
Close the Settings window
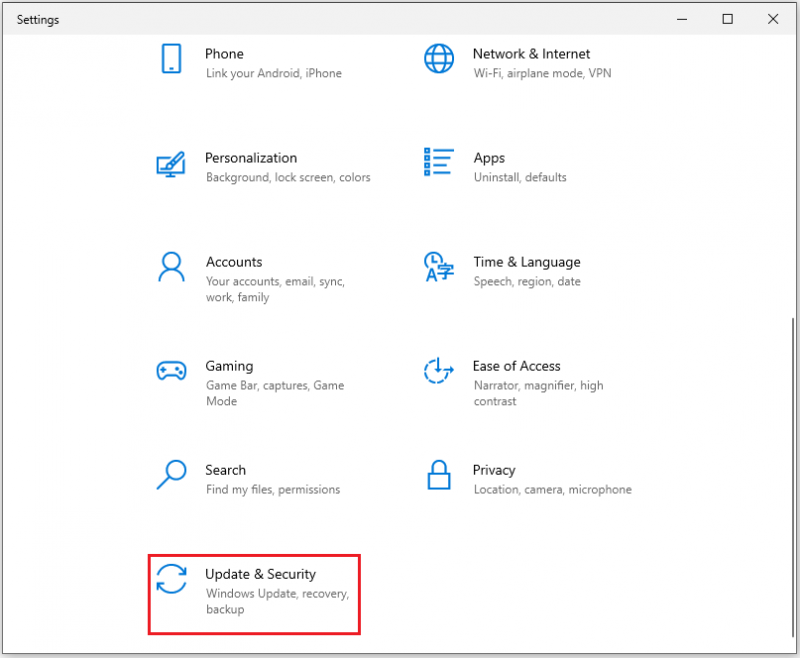click(x=773, y=19)
